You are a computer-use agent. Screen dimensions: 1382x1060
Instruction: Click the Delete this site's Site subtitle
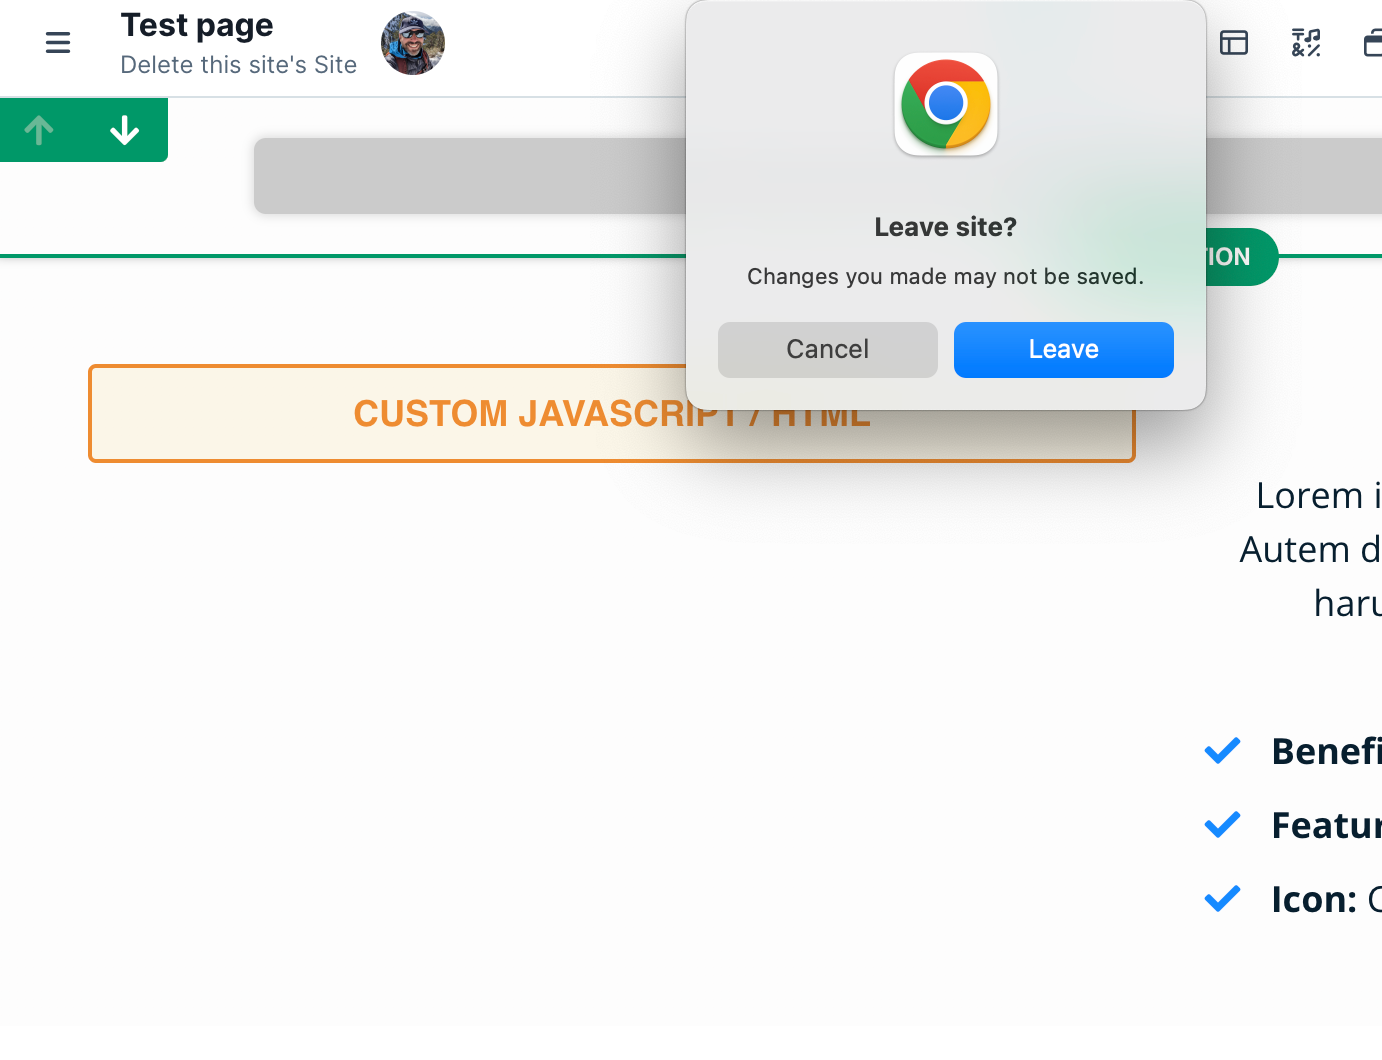click(239, 65)
